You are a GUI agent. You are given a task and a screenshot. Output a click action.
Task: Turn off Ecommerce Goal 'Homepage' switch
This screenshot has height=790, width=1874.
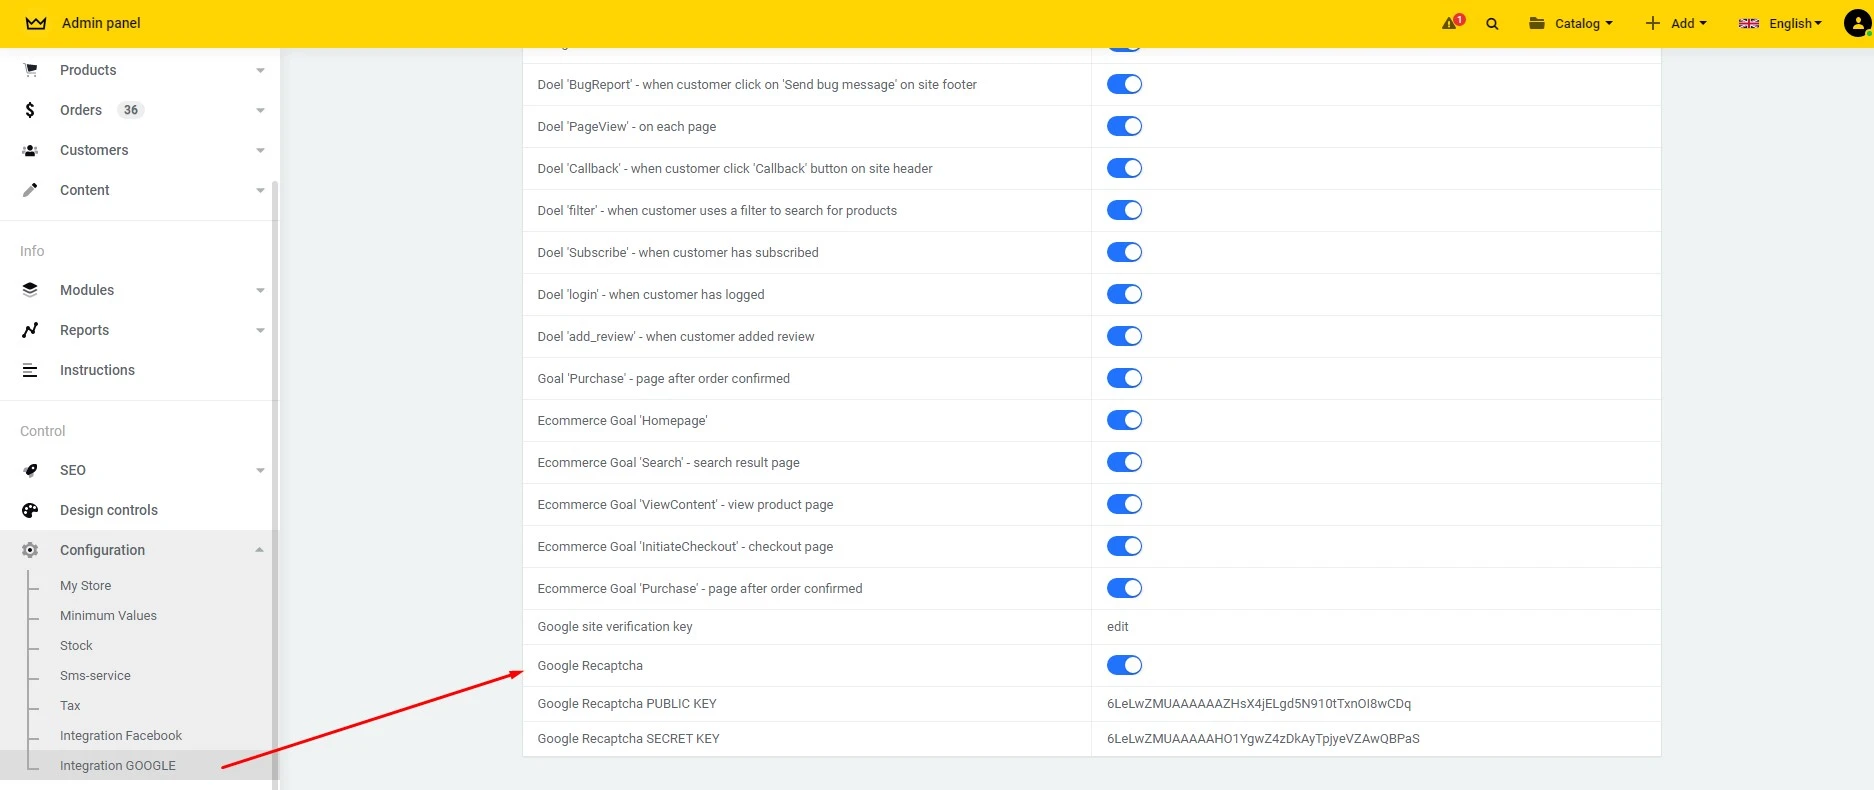[x=1124, y=420]
